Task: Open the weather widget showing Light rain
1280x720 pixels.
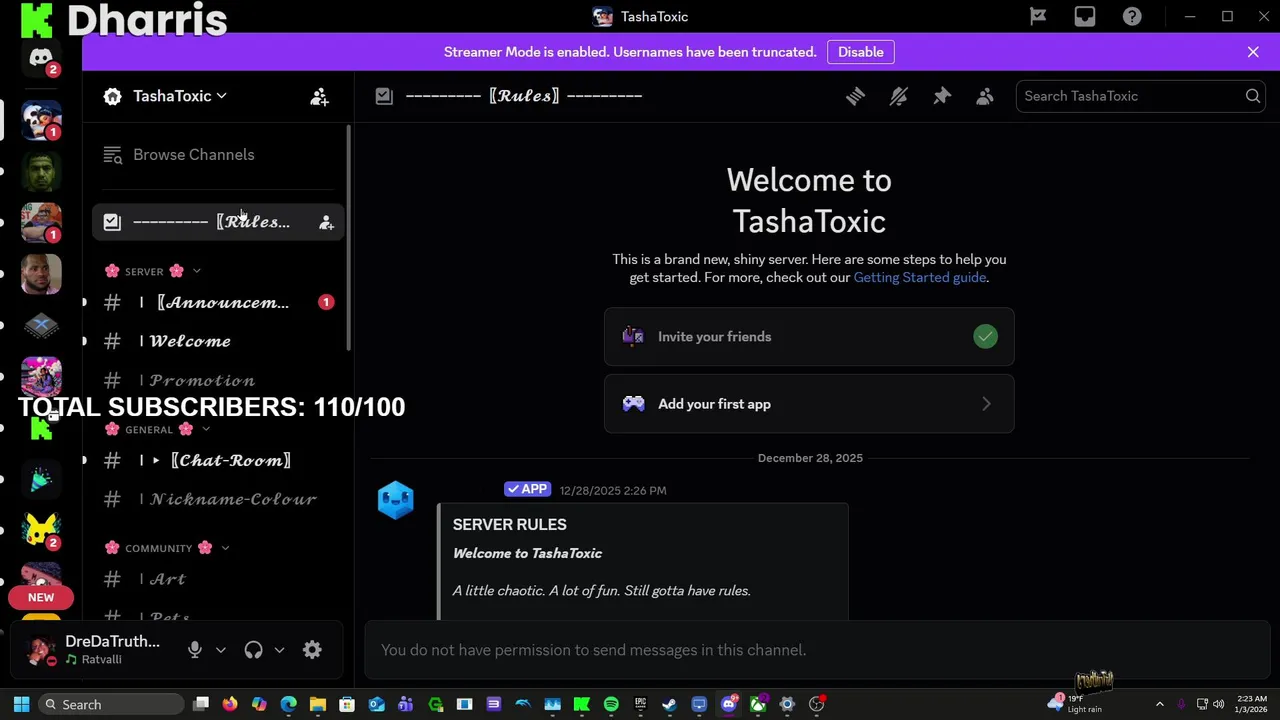Action: click(x=1076, y=704)
